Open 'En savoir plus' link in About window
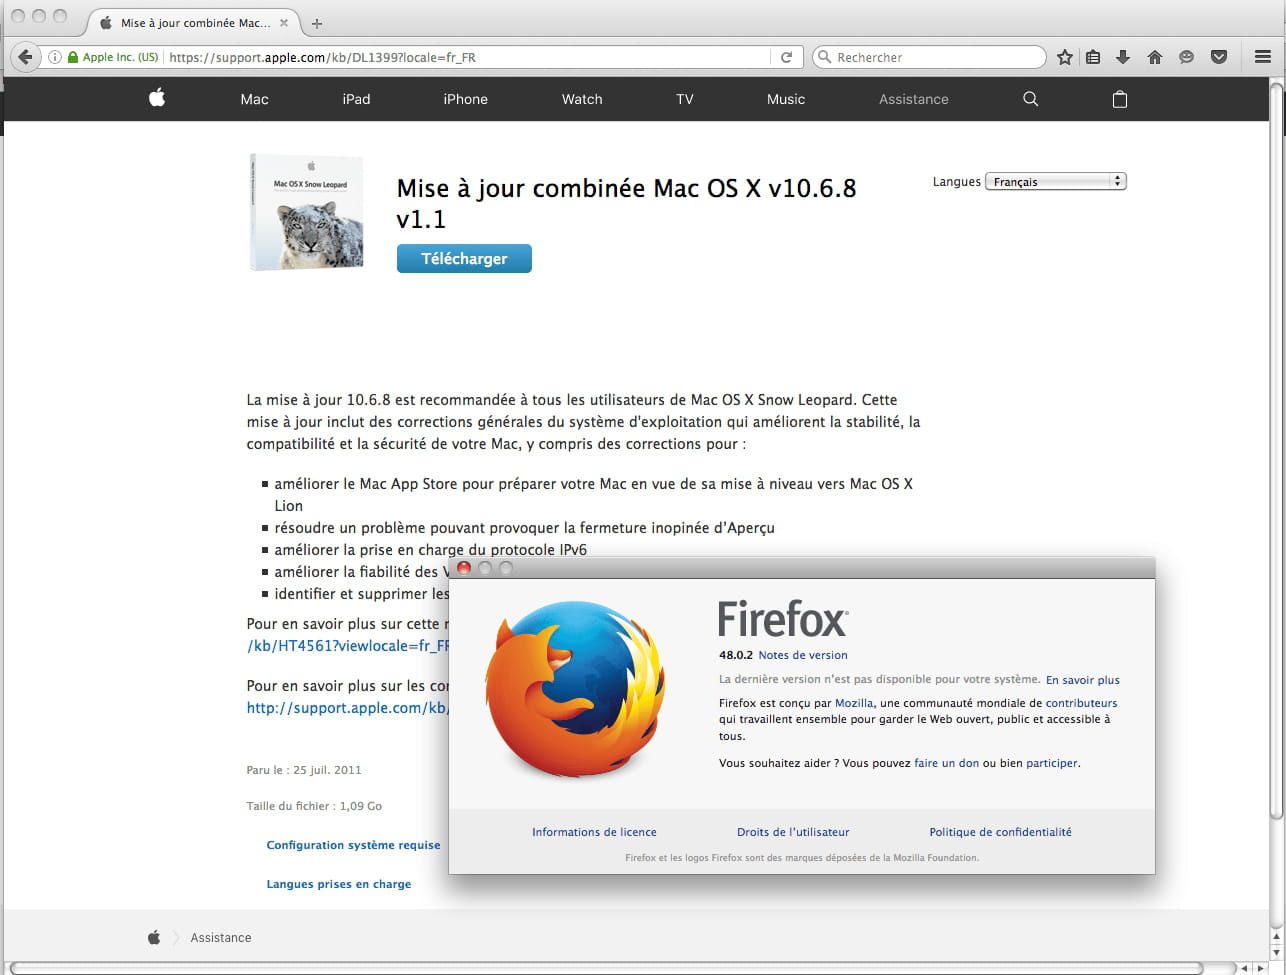Screen dimensions: 1286x975 [1083, 680]
